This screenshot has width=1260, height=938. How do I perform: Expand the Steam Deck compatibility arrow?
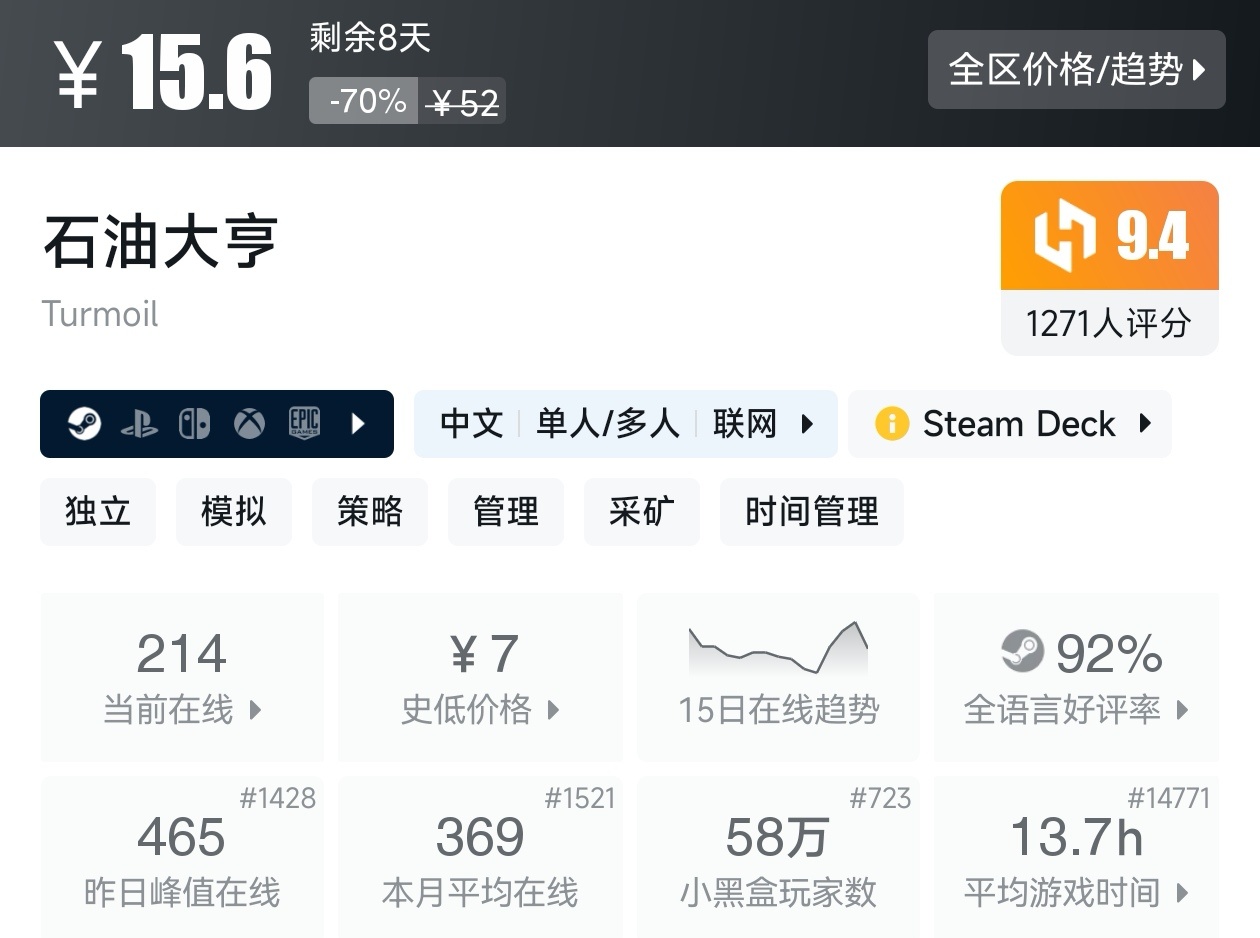(x=1145, y=424)
